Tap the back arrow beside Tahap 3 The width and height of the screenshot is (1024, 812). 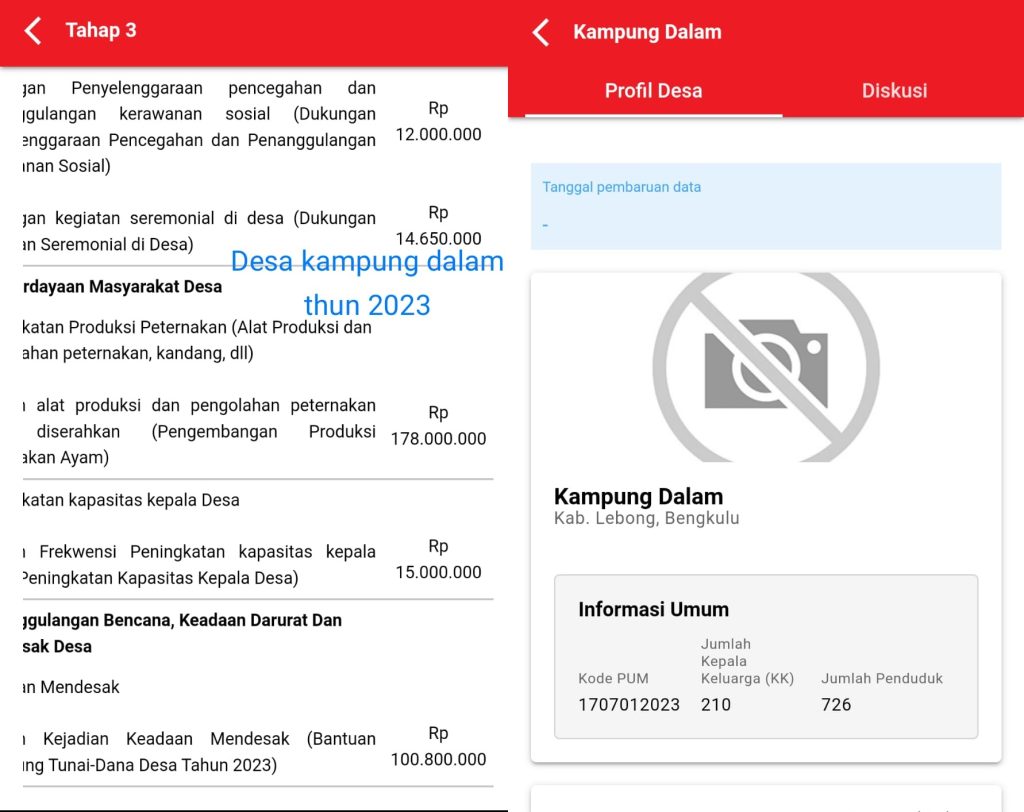(x=34, y=31)
